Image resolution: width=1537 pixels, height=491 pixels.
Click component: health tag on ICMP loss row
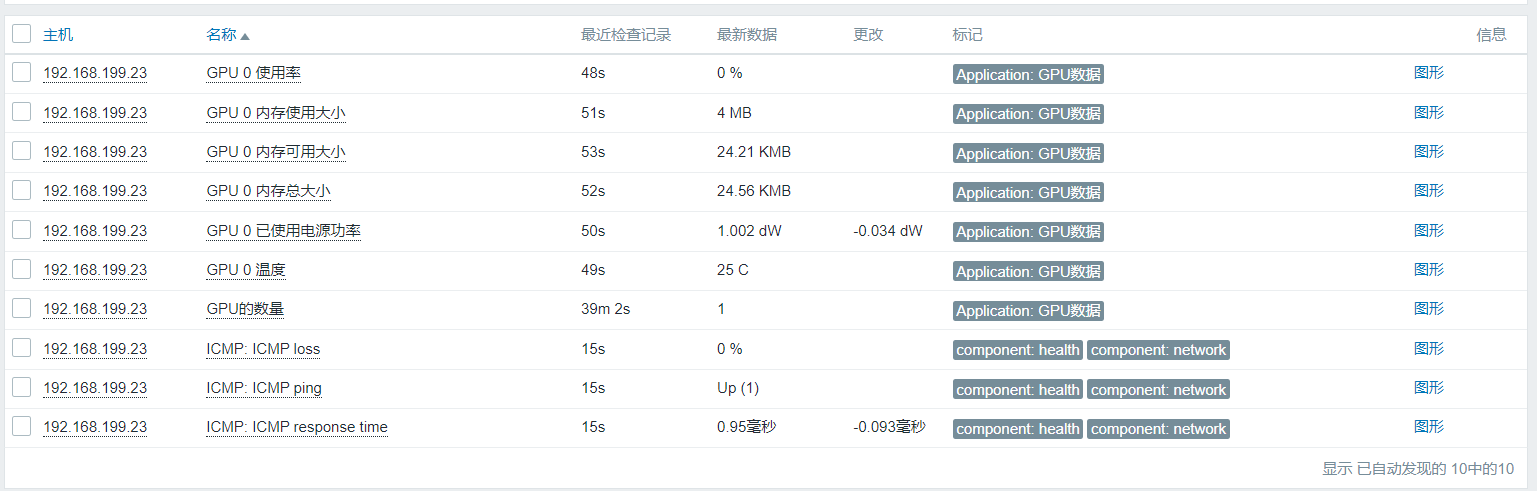tap(1017, 350)
